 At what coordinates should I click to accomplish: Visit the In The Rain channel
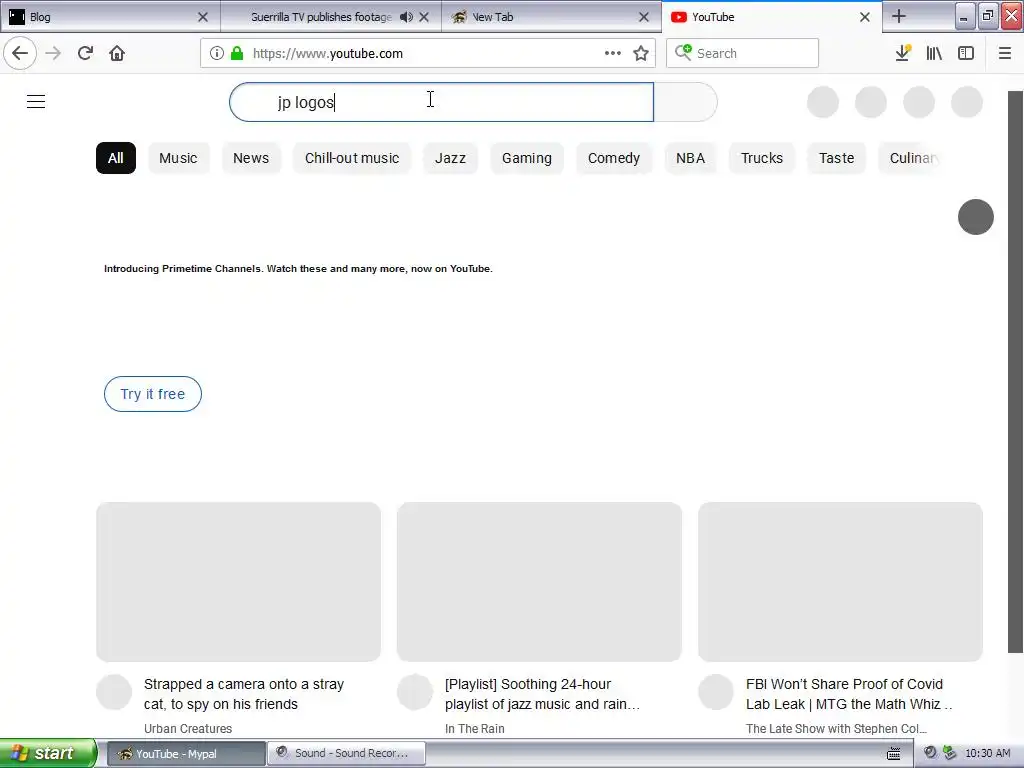[475, 729]
